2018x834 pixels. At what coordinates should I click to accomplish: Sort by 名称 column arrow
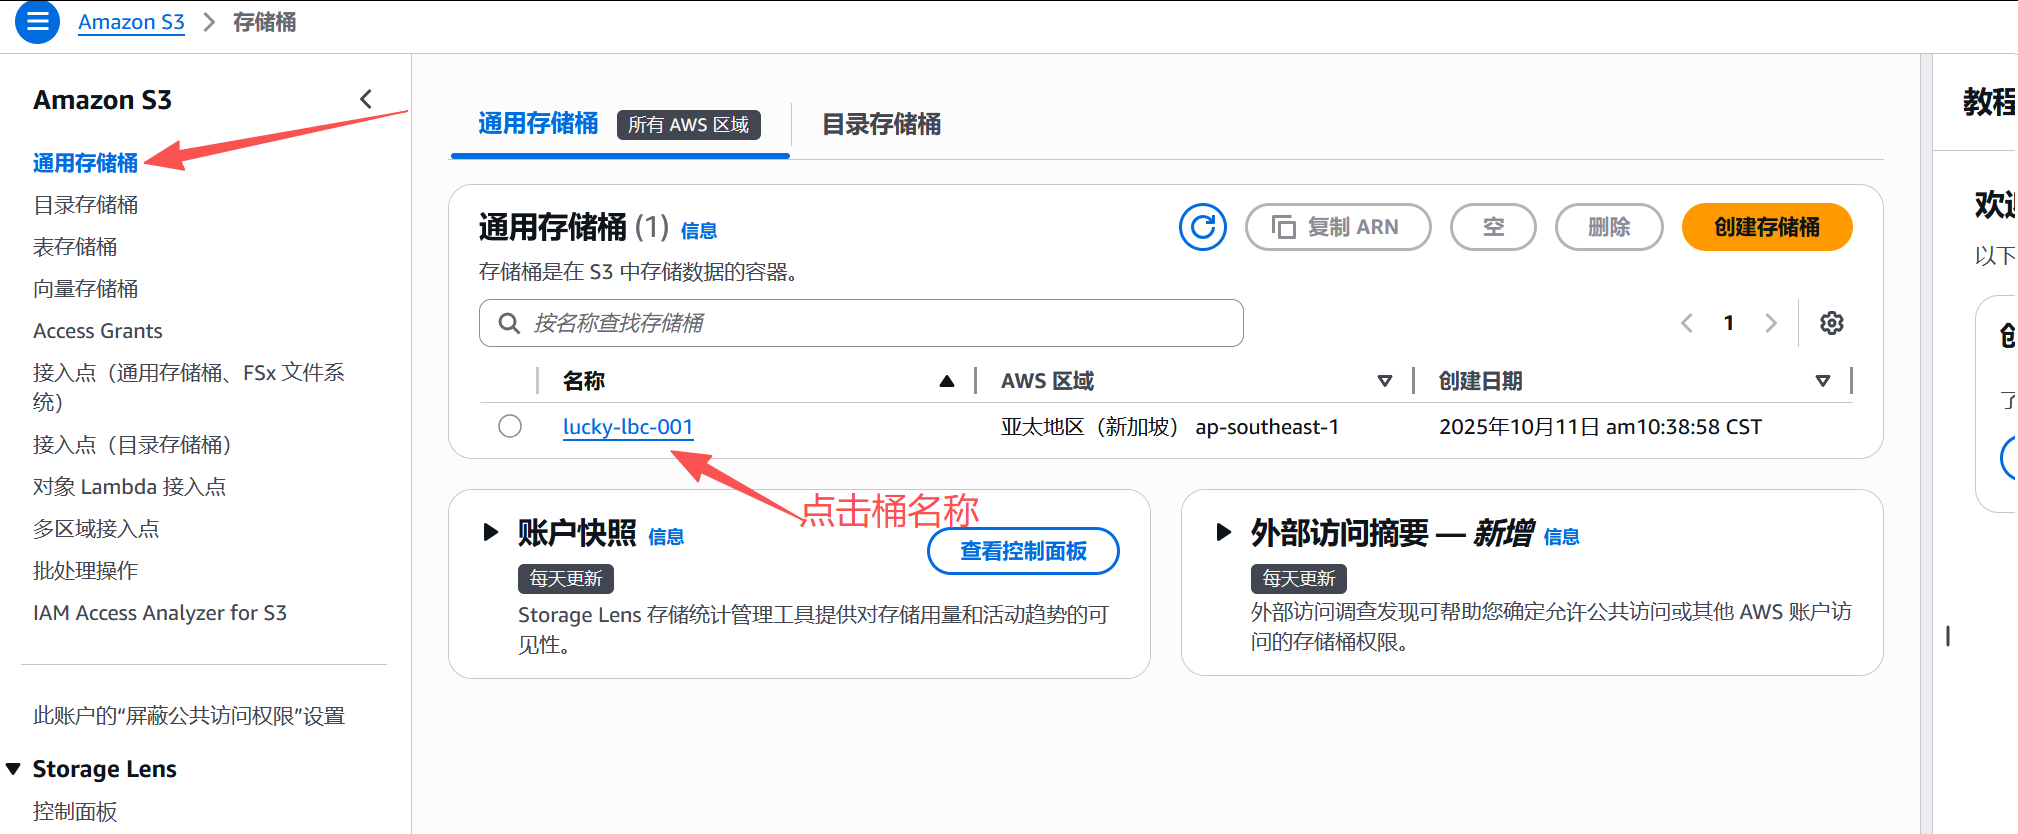[946, 381]
